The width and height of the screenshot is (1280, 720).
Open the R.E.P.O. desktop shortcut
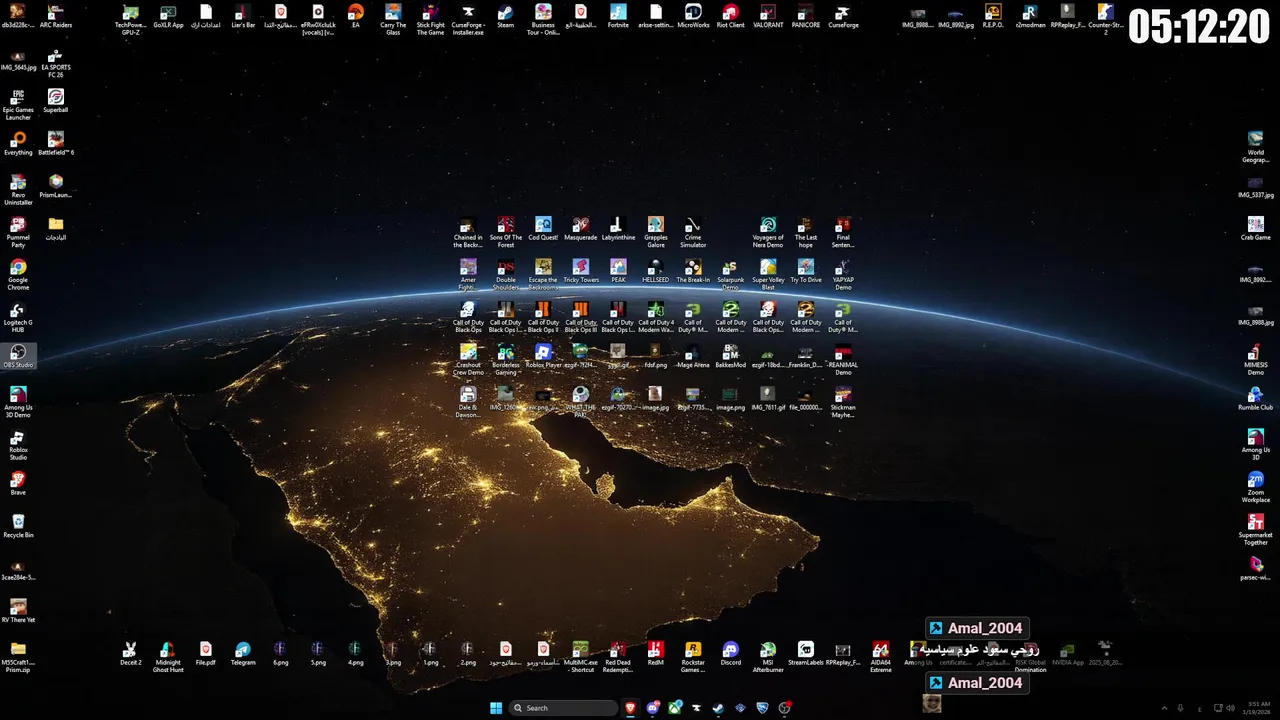[993, 16]
